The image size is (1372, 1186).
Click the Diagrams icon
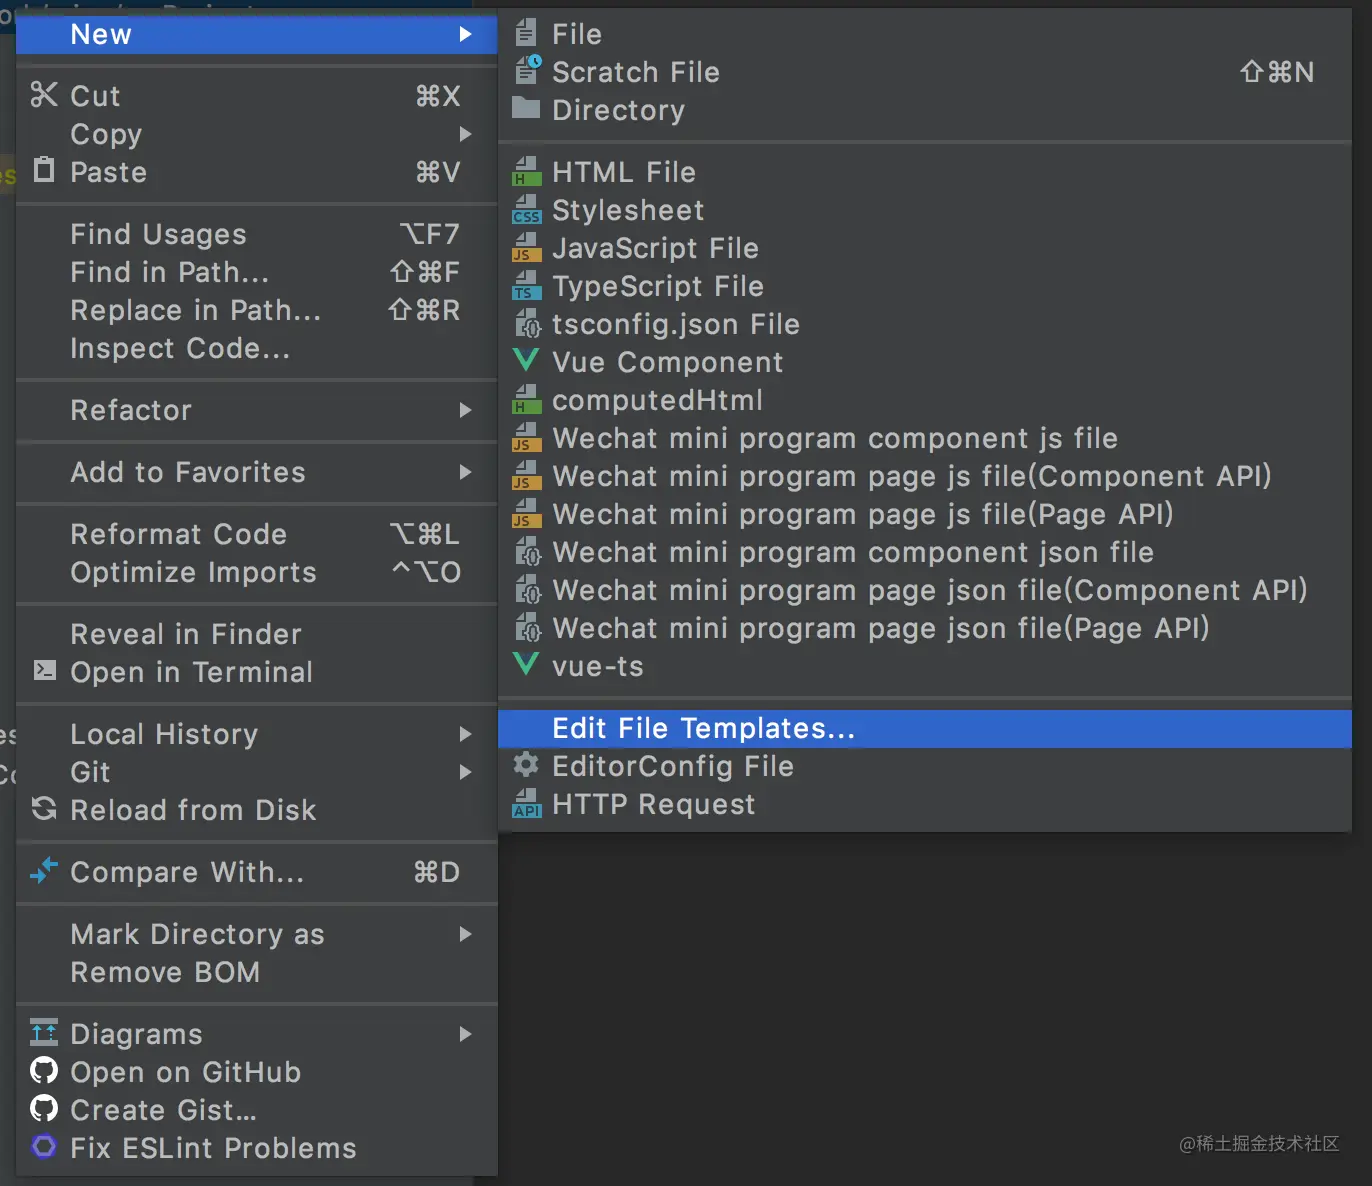pyautogui.click(x=44, y=1033)
